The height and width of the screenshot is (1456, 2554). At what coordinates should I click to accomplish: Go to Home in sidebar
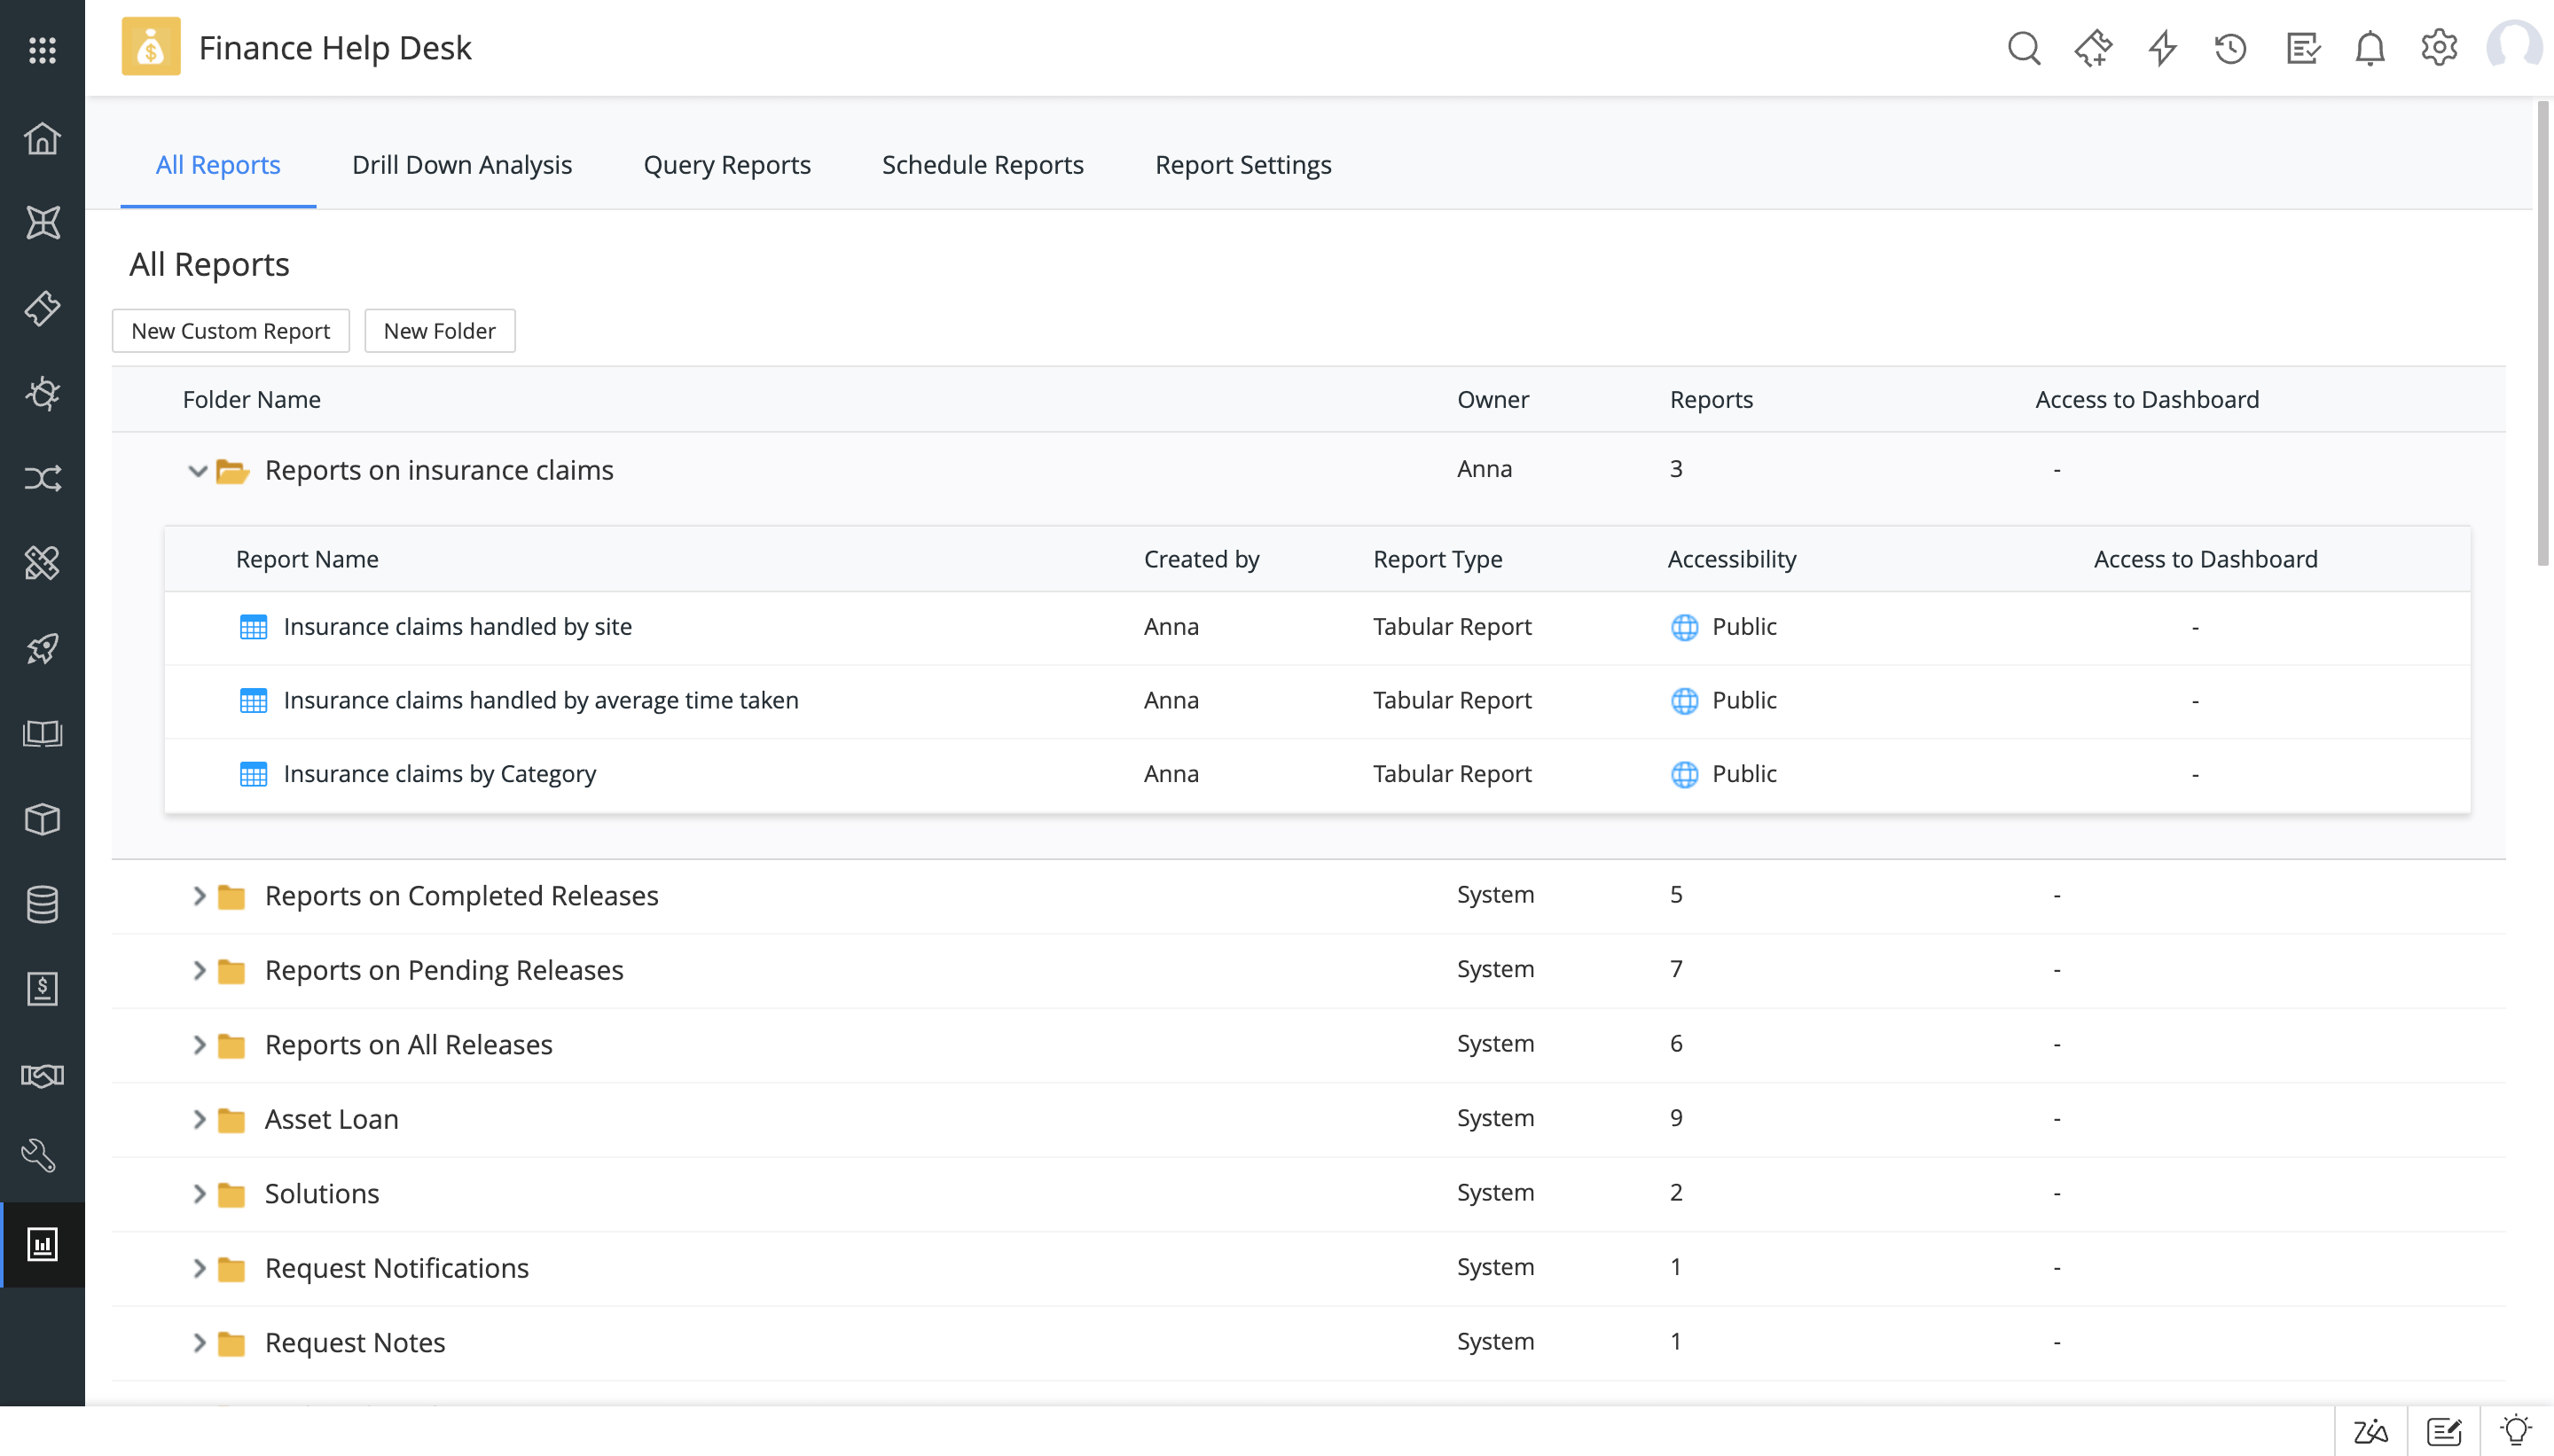(42, 138)
